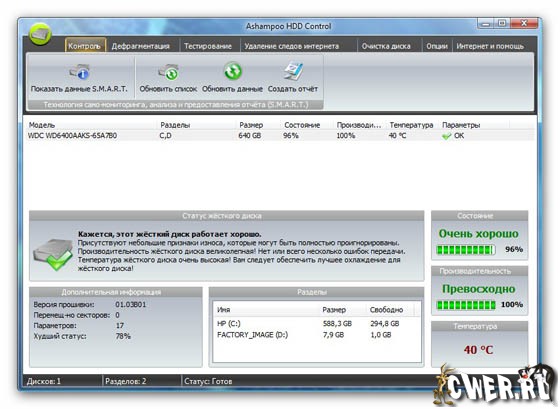Click the drive list Размер column header
This screenshot has height=409, width=560.
point(251,125)
